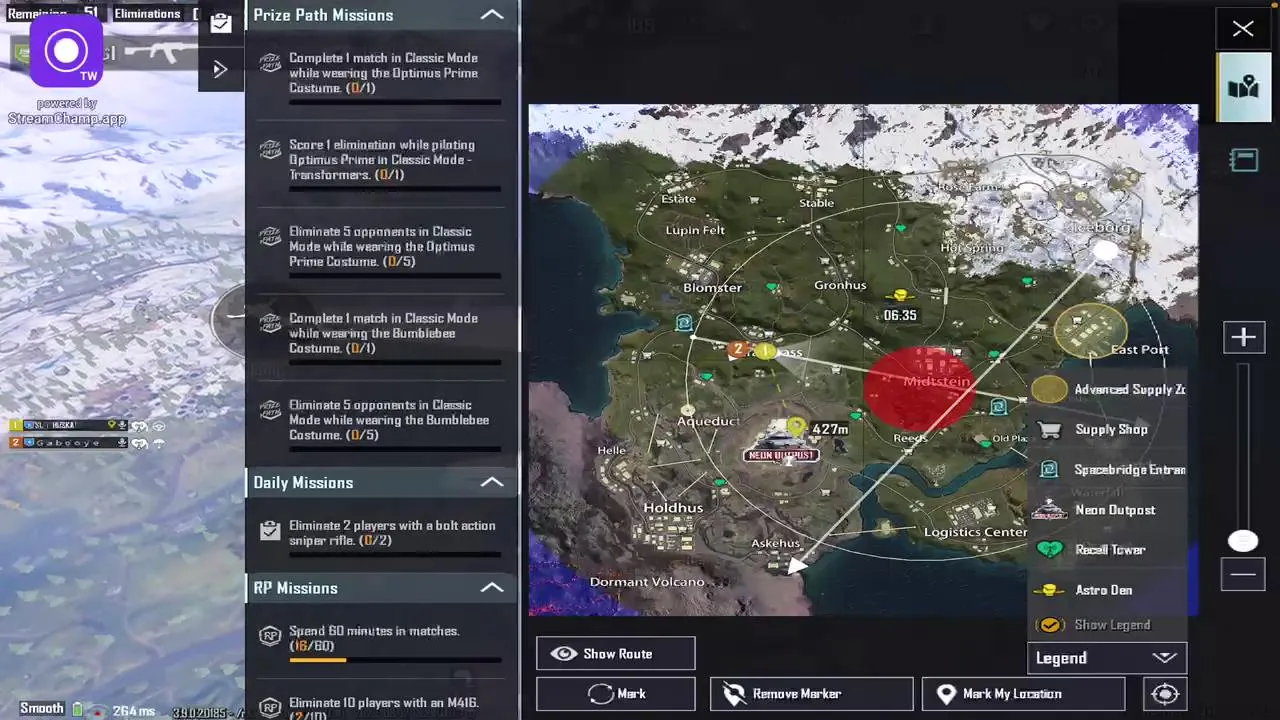Click Eliminate 10 players with M416 mission
This screenshot has width=1280, height=720.
381,705
